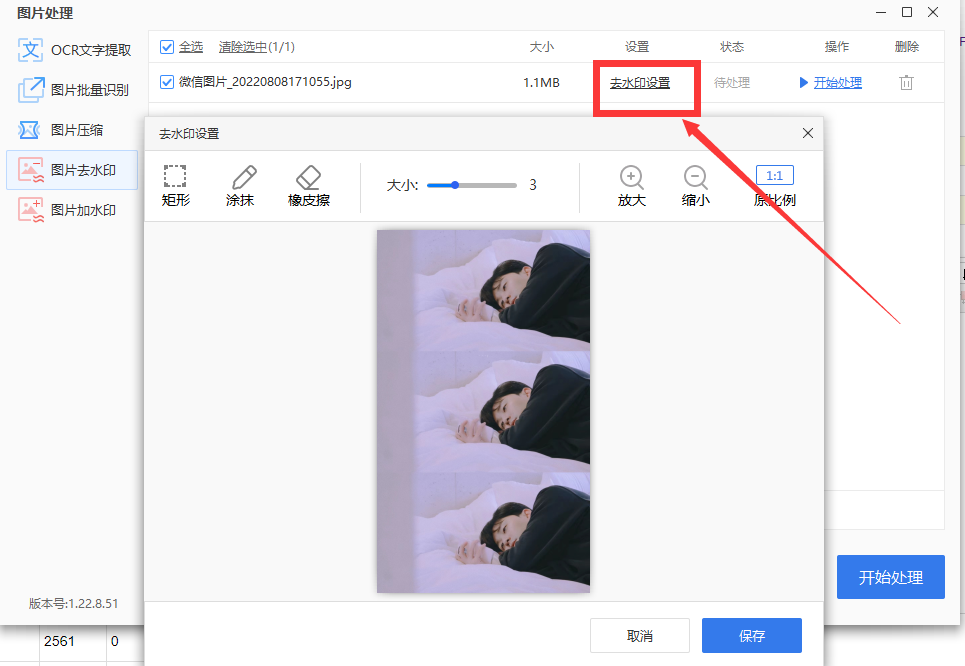Click the 保存 save button
Screen dimensions: 965x666
point(752,635)
